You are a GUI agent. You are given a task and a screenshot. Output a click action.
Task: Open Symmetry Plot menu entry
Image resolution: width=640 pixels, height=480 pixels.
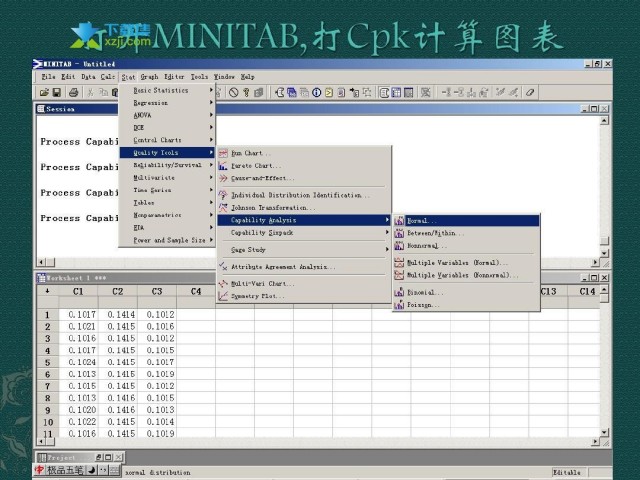[304, 296]
